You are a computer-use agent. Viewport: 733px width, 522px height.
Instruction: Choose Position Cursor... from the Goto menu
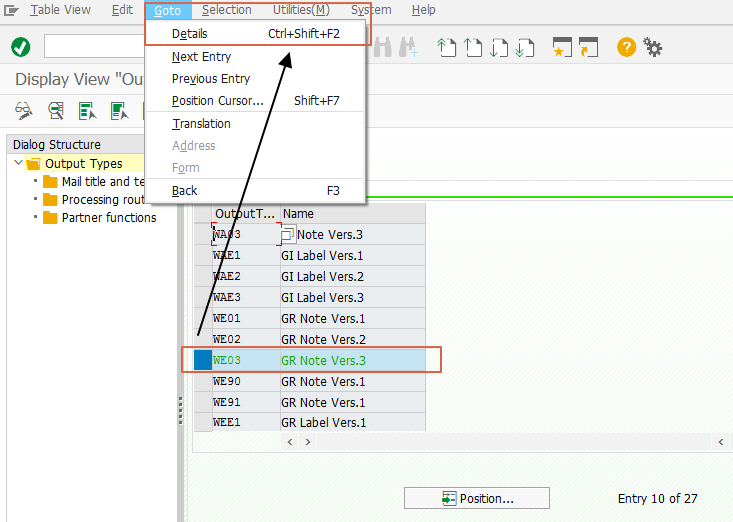point(255,100)
